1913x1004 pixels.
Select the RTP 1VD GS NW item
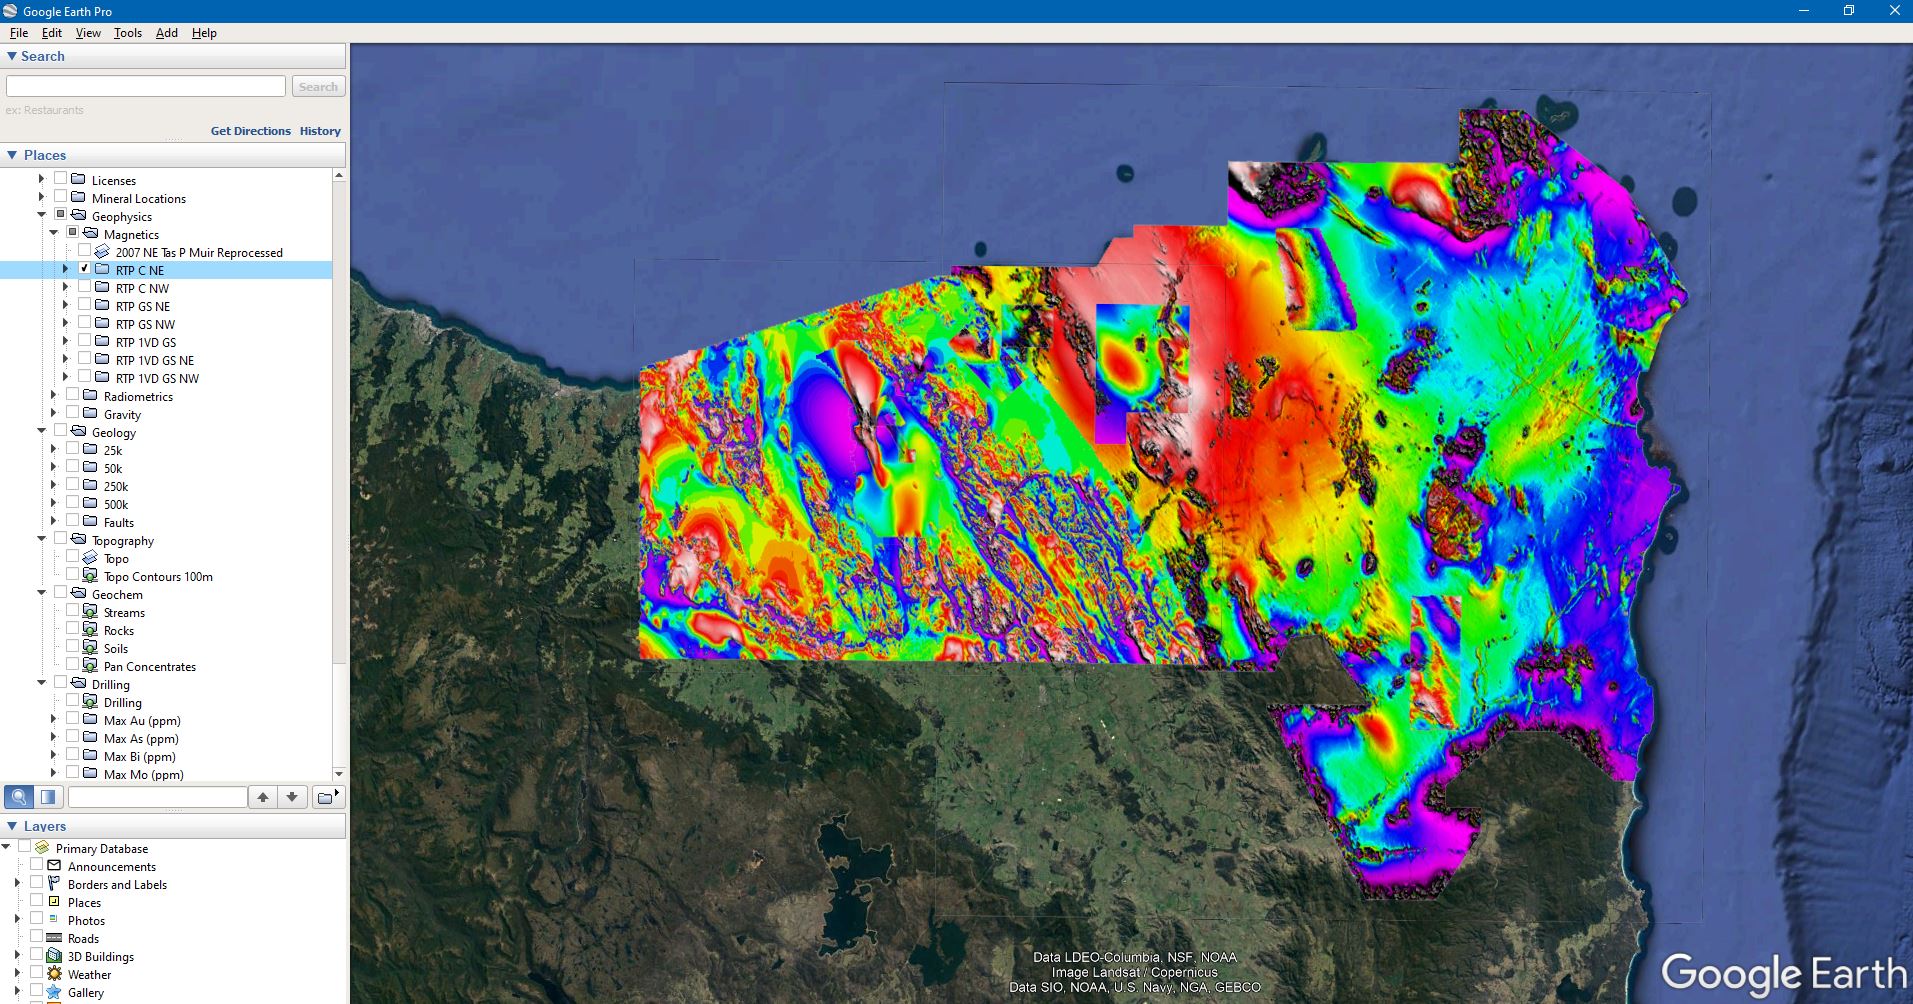[x=157, y=378]
